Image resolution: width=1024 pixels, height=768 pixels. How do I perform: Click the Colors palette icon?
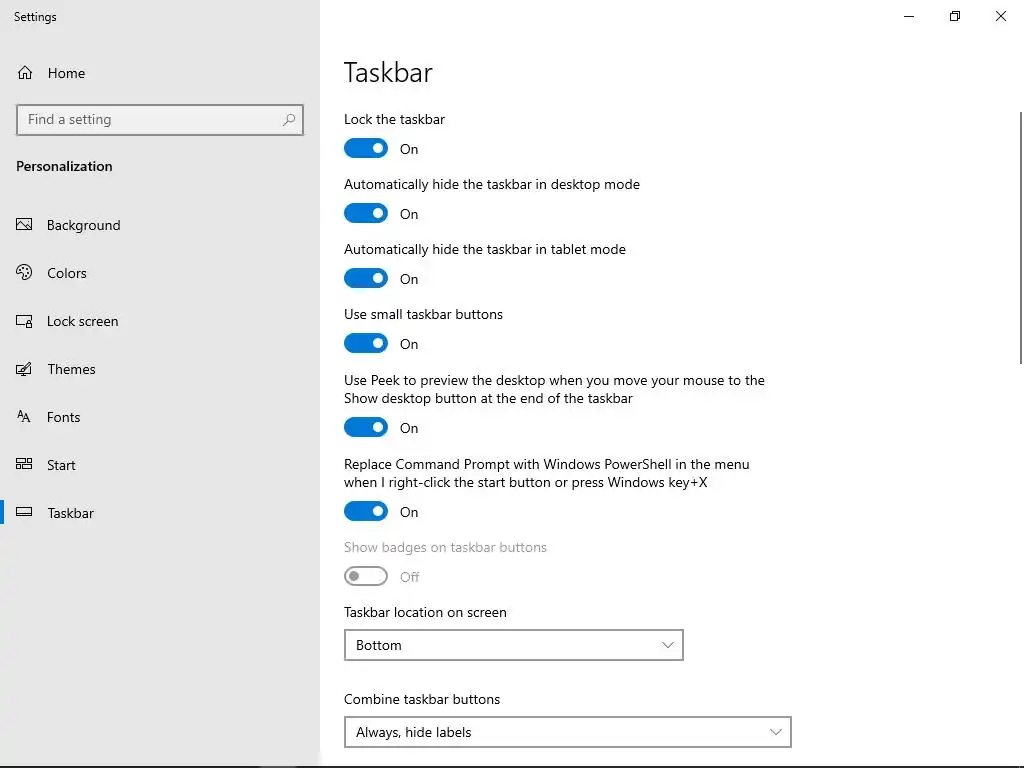pyautogui.click(x=25, y=273)
